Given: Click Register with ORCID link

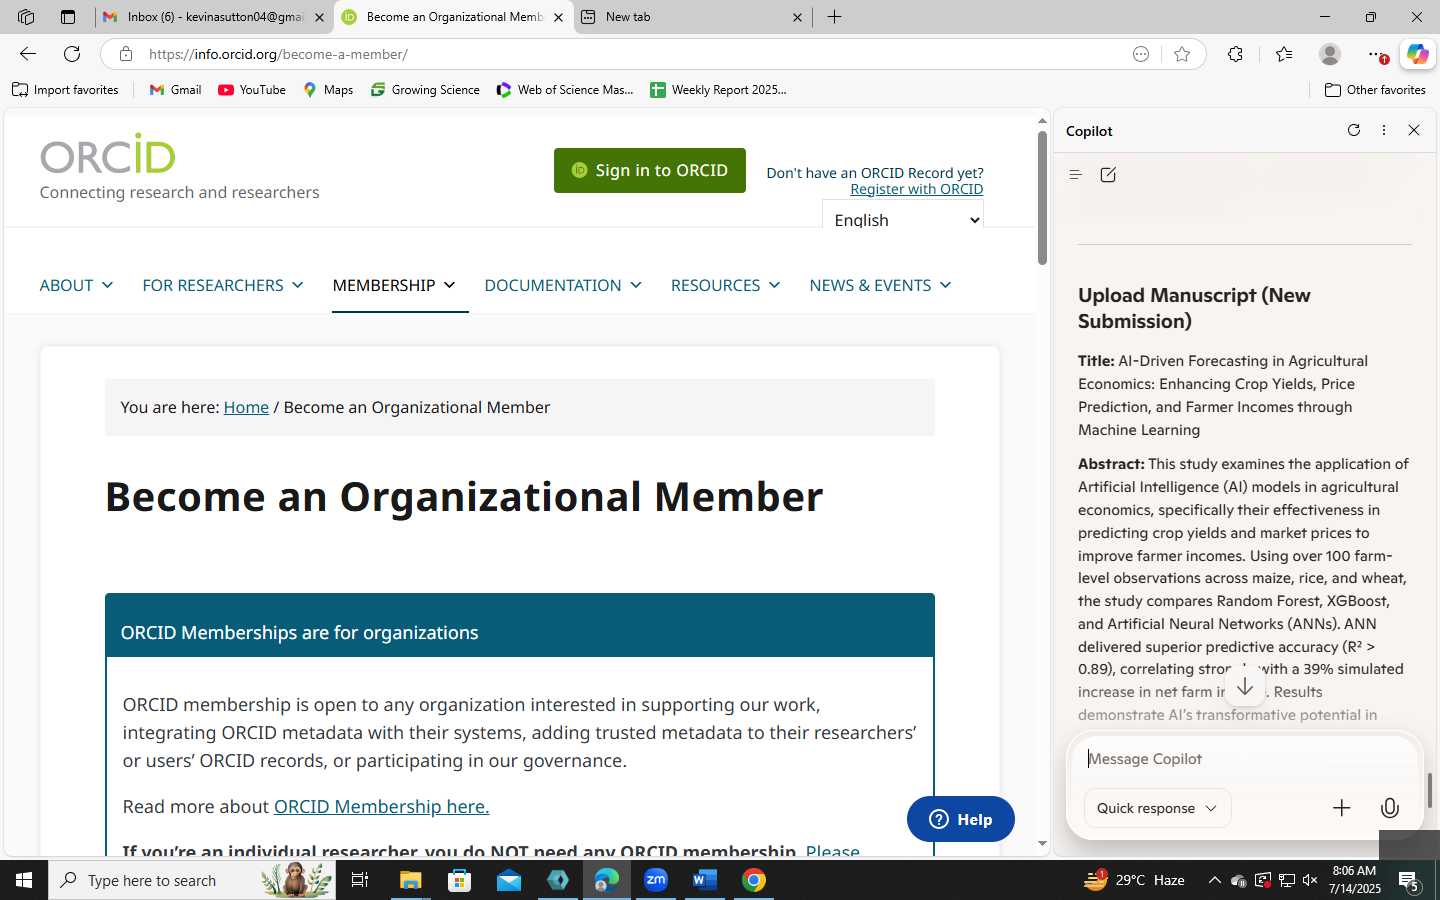Looking at the screenshot, I should coord(916,189).
